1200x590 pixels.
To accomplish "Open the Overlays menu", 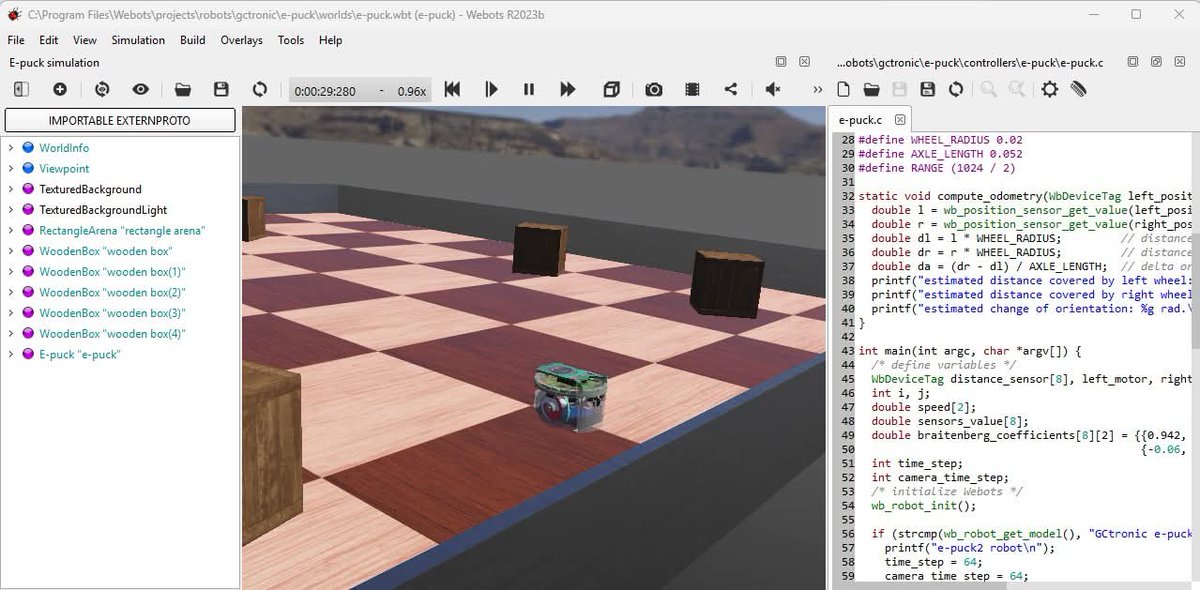I will pos(242,40).
